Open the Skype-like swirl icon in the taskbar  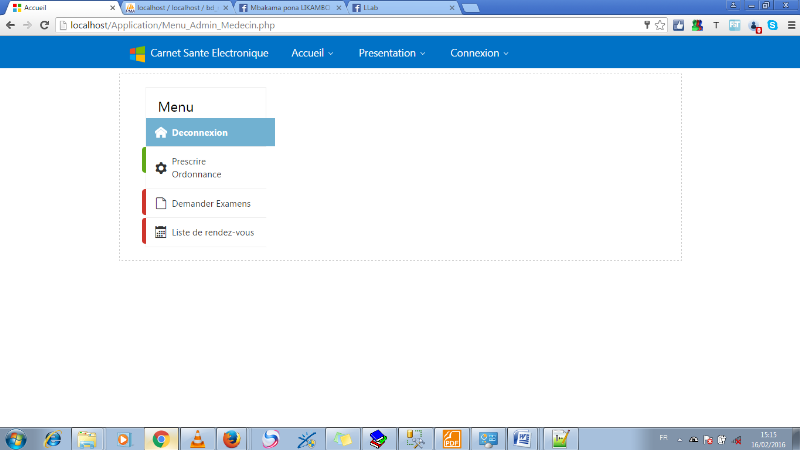(270, 439)
